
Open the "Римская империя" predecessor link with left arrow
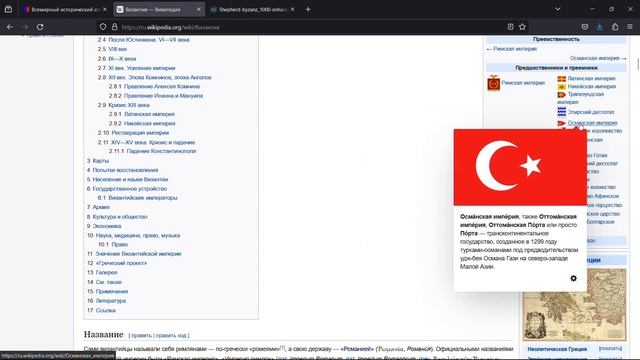(x=511, y=49)
